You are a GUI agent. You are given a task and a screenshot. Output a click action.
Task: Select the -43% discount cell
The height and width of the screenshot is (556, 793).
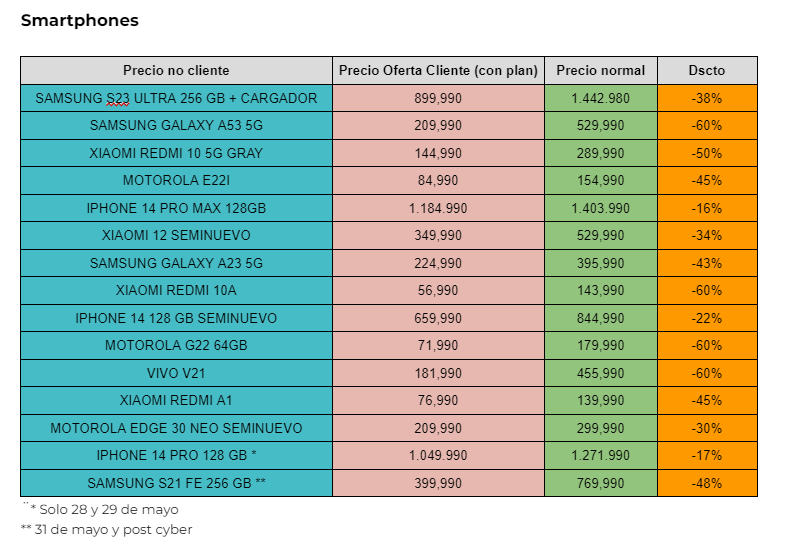click(x=707, y=263)
